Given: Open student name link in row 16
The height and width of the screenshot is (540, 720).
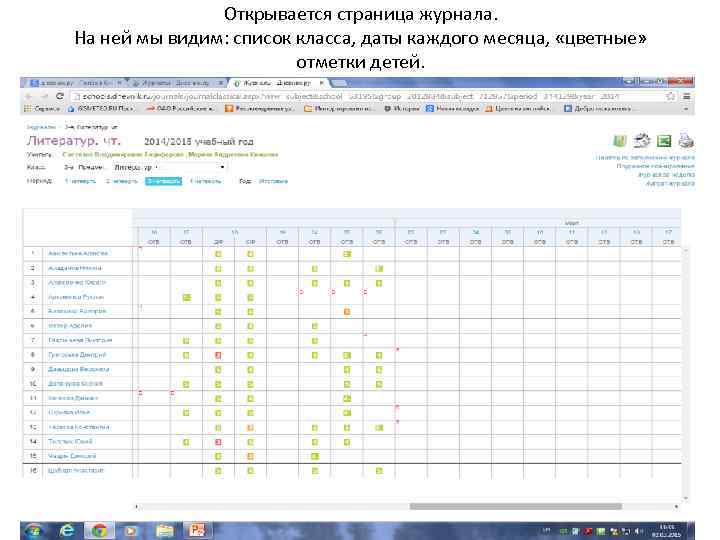Looking at the screenshot, I should pyautogui.click(x=76, y=471).
